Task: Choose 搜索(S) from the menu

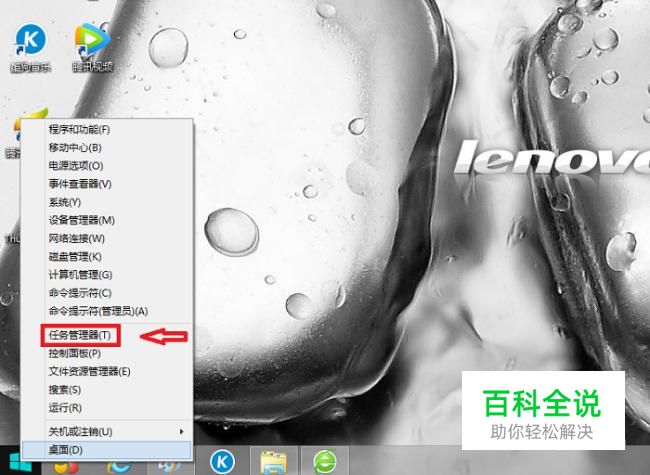Action: [107, 390]
